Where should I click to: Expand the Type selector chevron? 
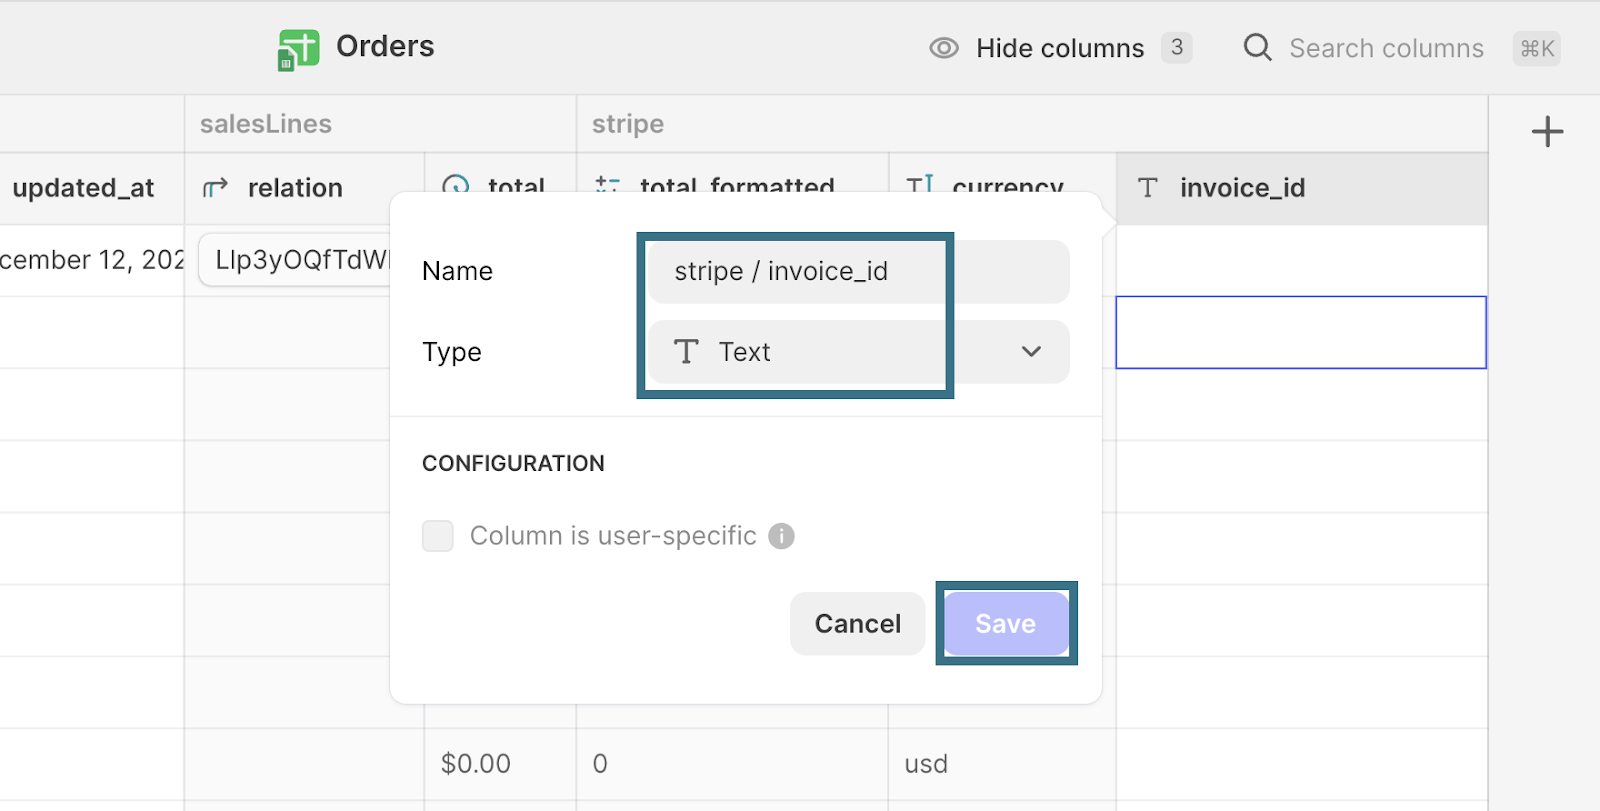(x=1031, y=352)
